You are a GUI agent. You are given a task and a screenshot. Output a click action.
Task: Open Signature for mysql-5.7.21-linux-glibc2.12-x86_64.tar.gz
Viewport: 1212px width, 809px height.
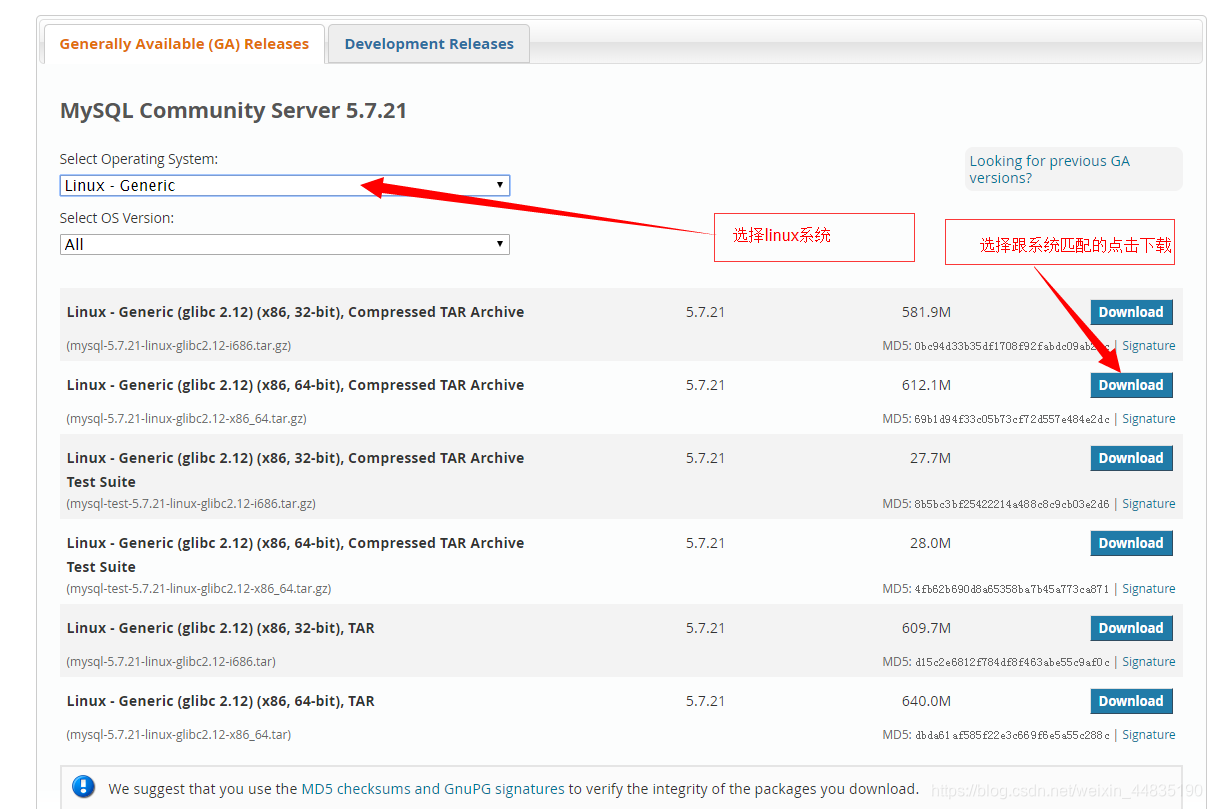point(1148,419)
